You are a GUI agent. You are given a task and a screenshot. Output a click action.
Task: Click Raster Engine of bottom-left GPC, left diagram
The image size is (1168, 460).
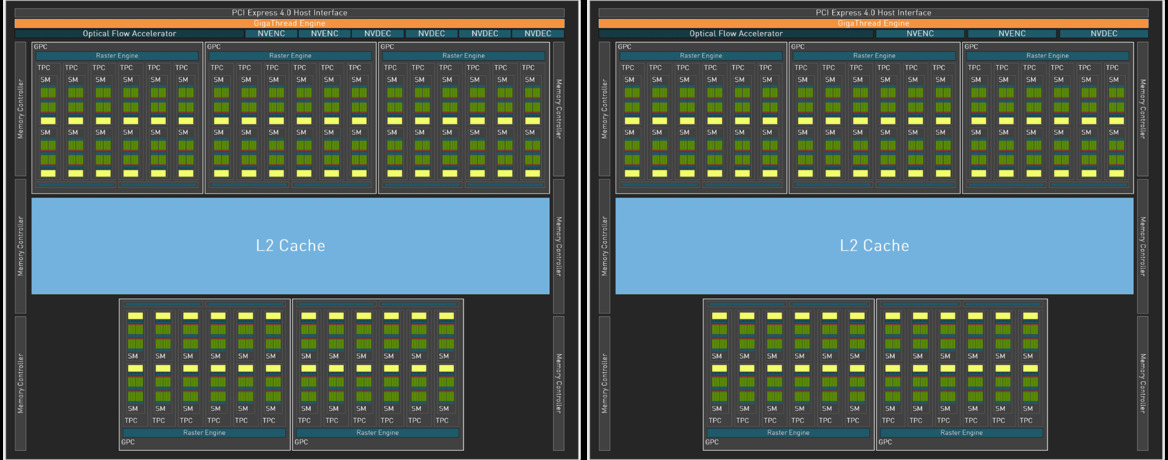click(204, 432)
